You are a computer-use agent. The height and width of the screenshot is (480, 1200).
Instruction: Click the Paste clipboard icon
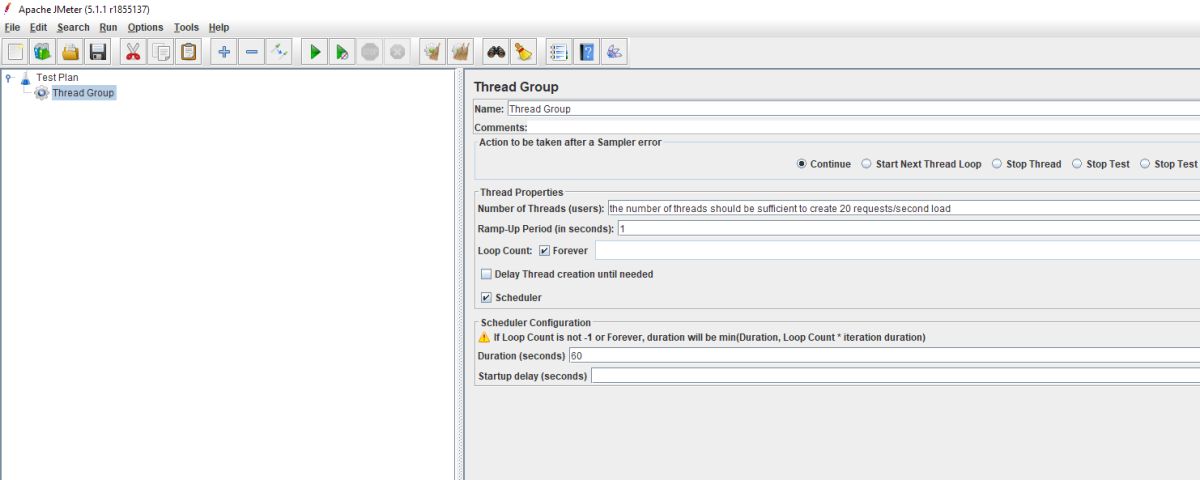(189, 51)
